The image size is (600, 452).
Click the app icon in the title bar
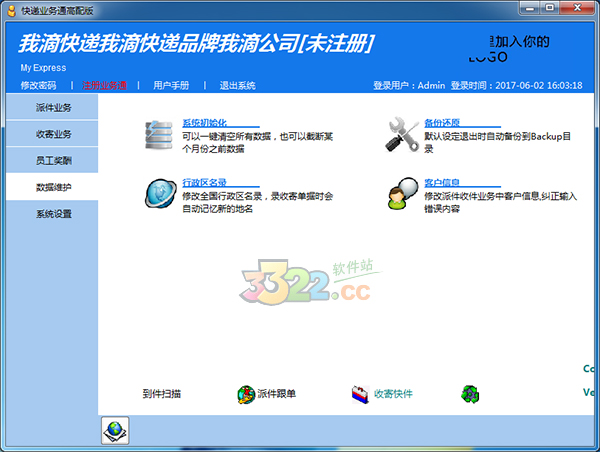coord(12,10)
